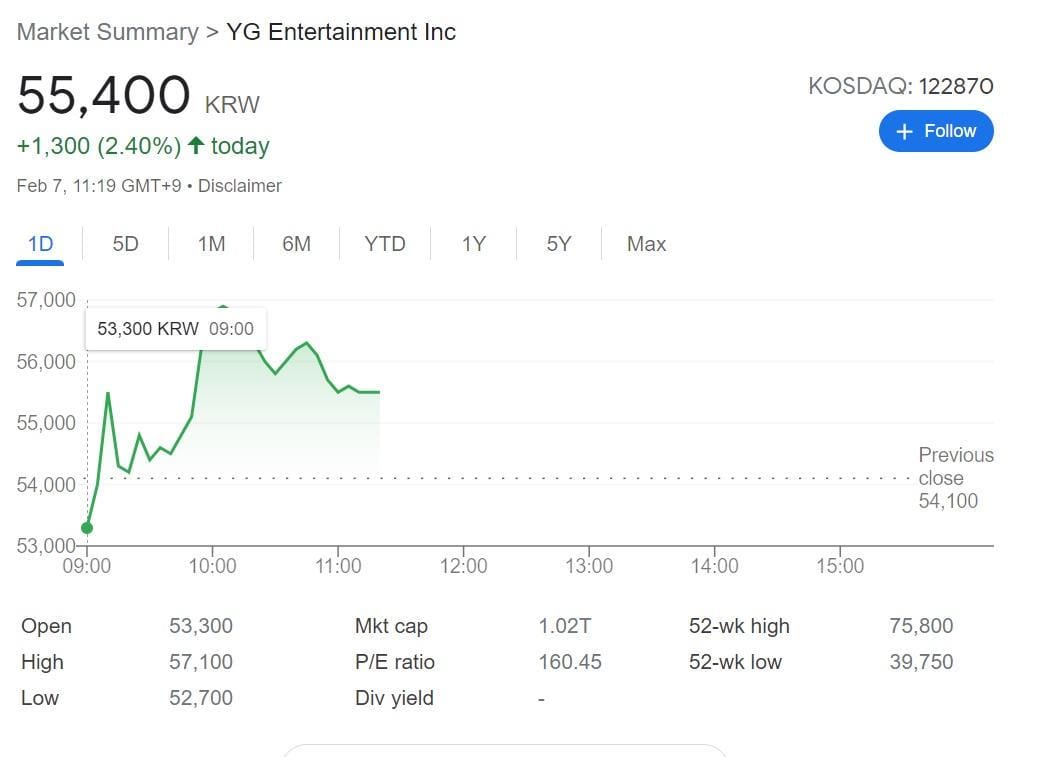Click the green dot at chart start
The width and height of the screenshot is (1059, 757).
coord(87,528)
